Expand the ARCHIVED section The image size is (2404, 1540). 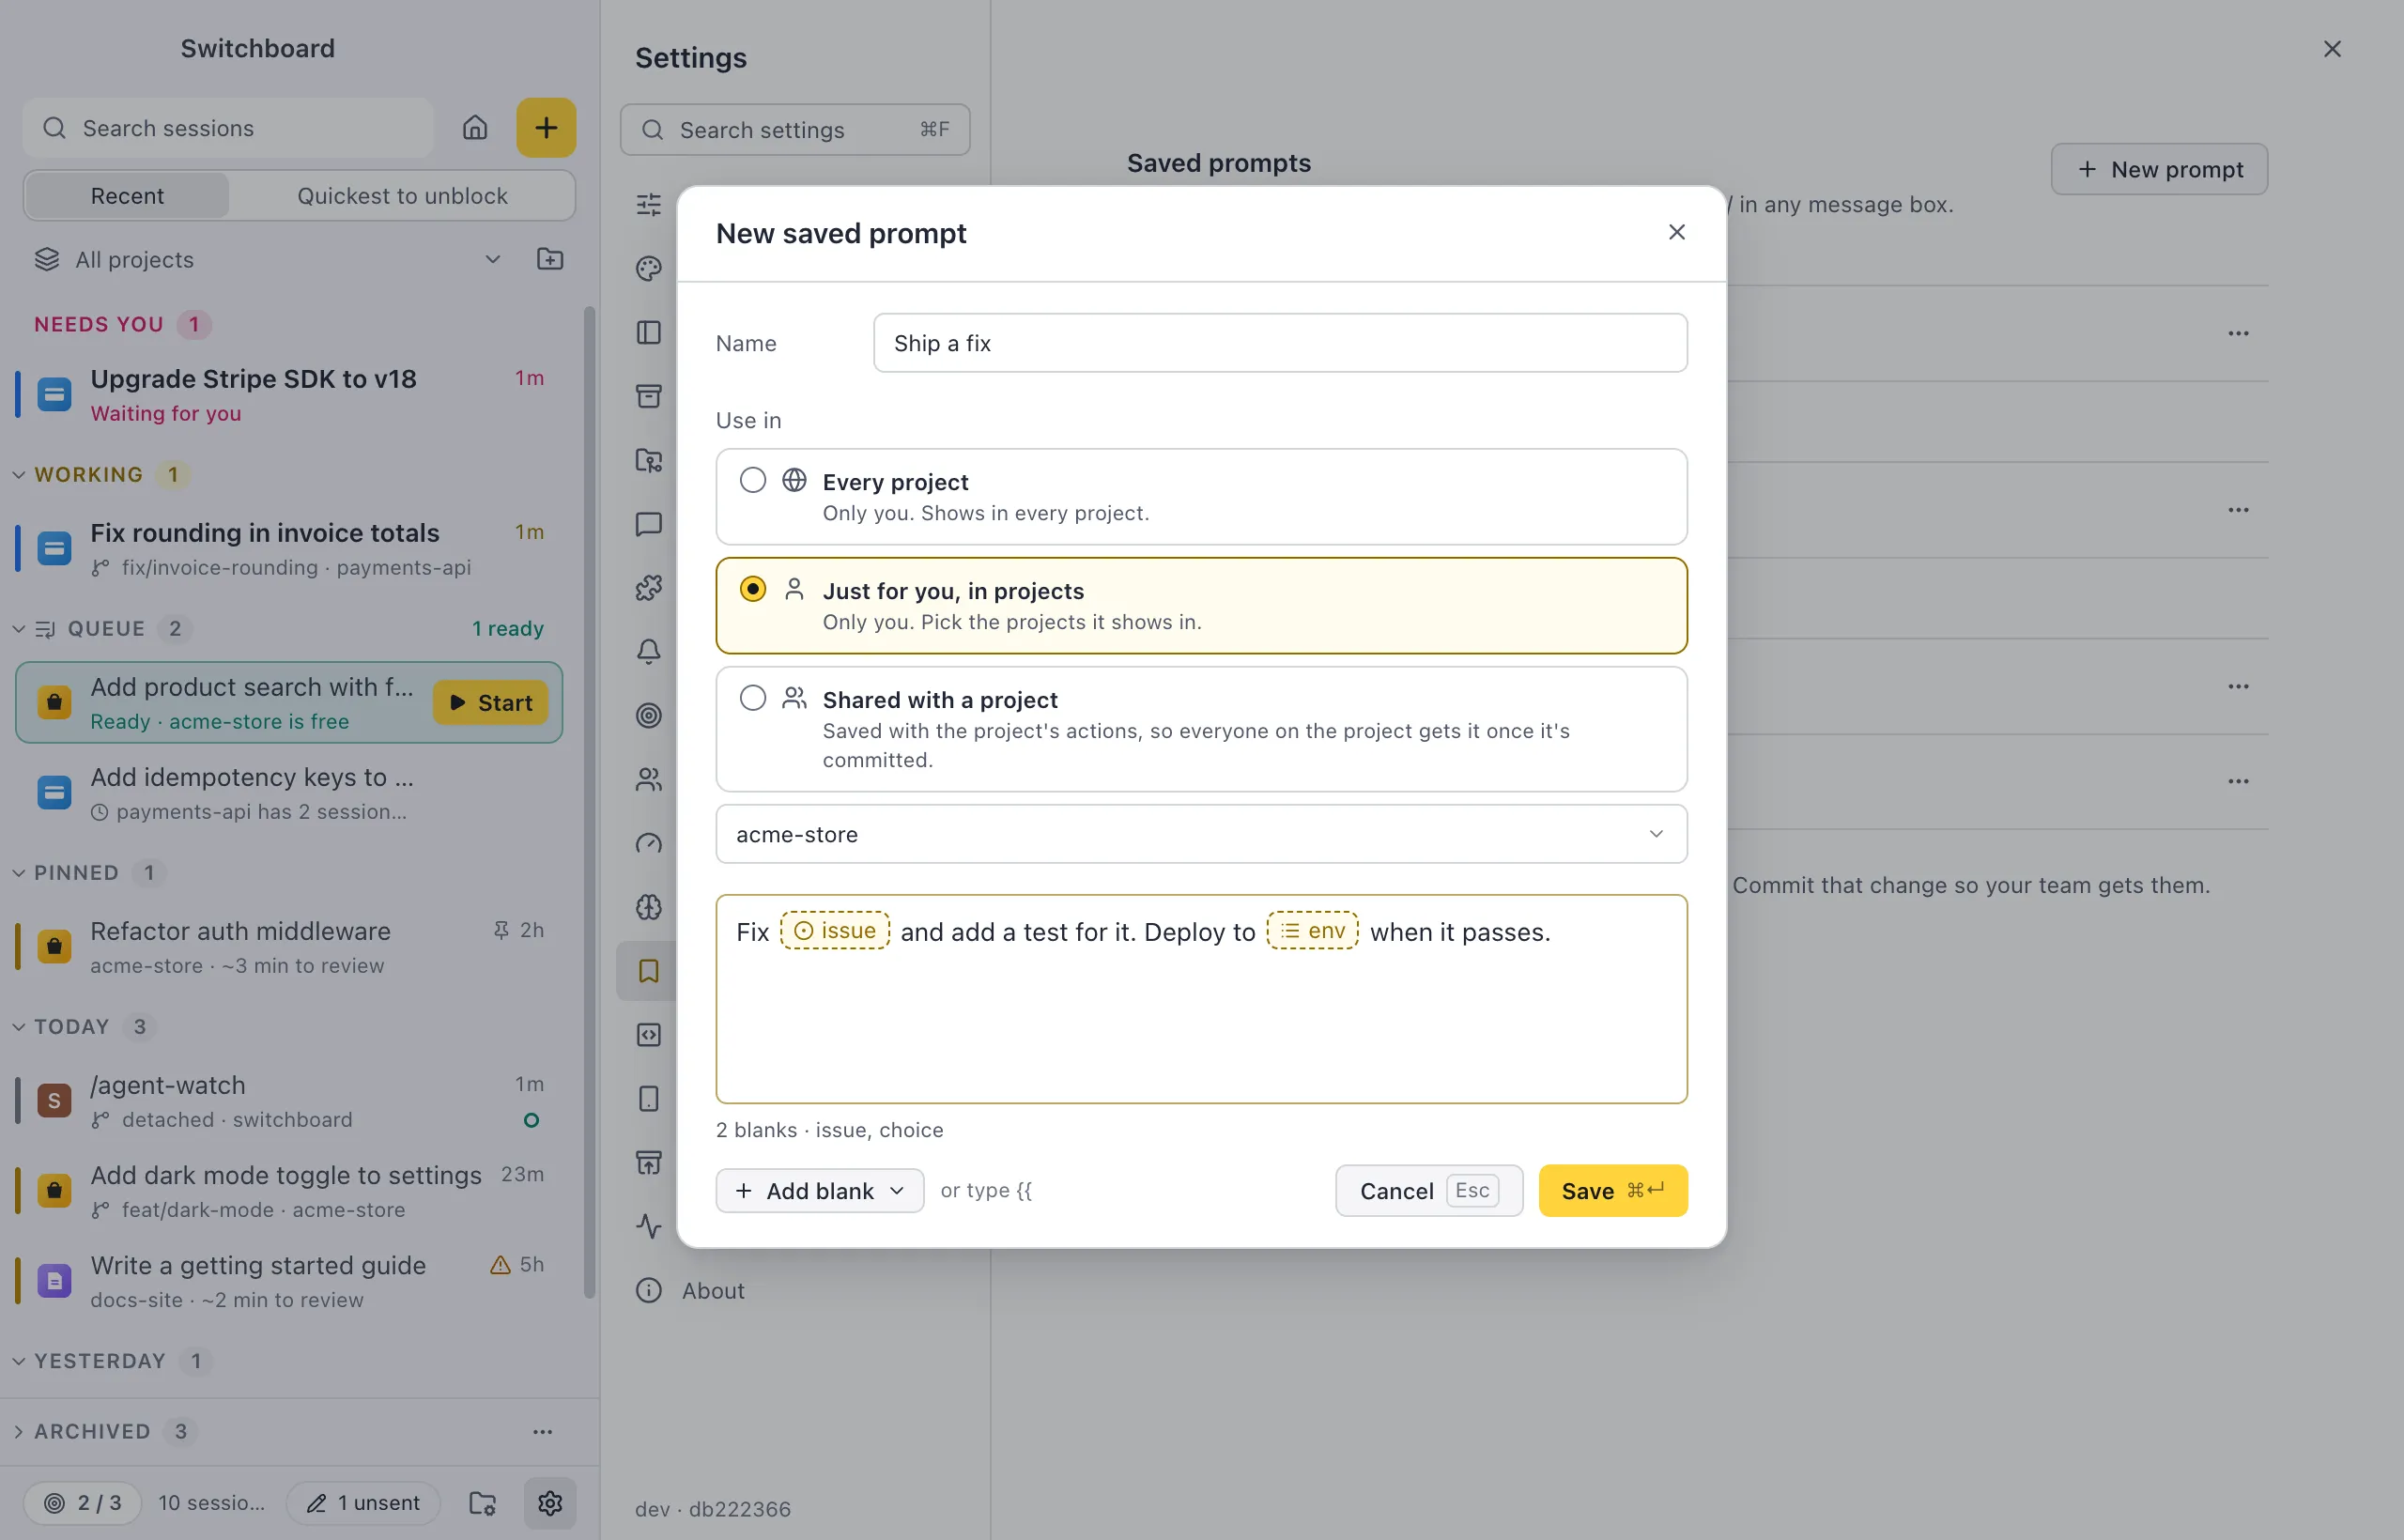click(18, 1432)
